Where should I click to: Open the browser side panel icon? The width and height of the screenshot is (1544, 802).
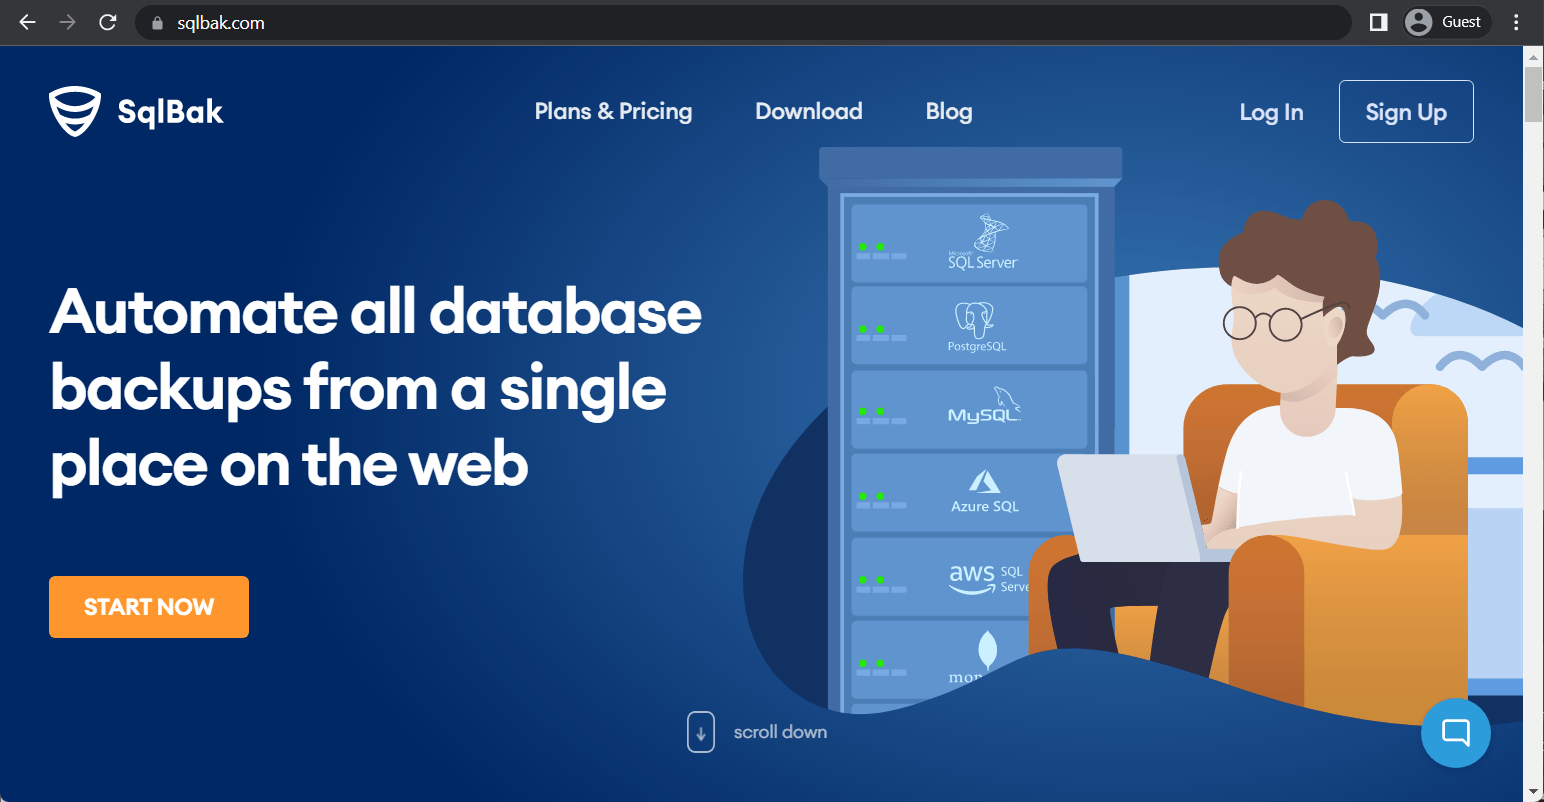[x=1377, y=21]
